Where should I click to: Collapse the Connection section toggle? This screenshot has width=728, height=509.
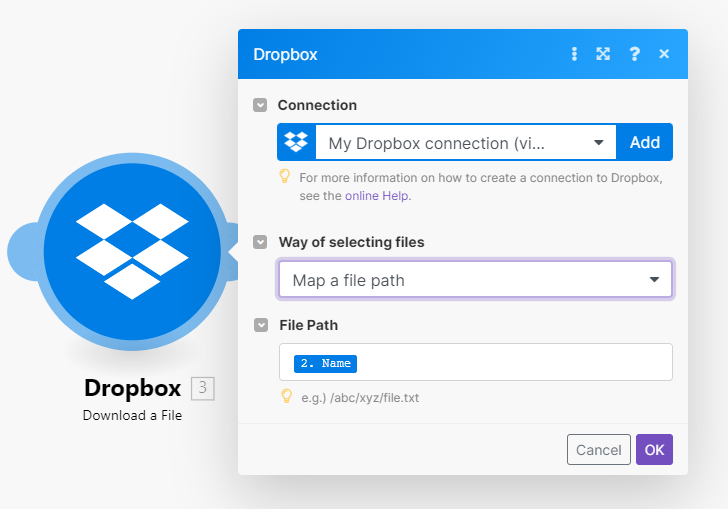[260, 105]
